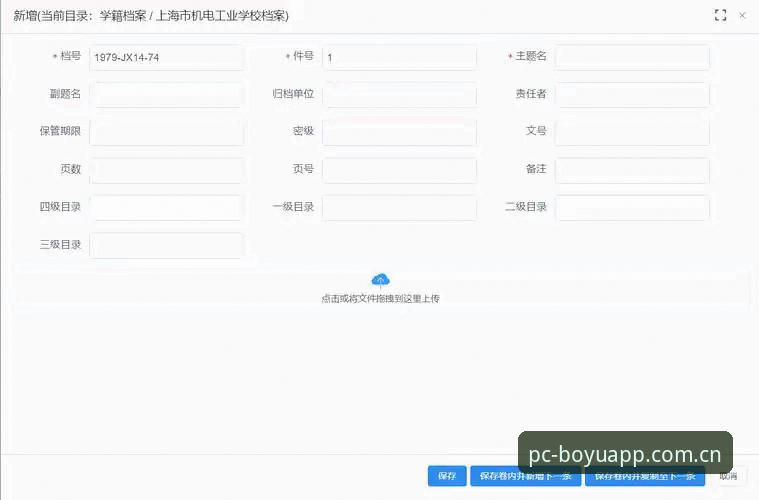
Task: Click the 归档单位 input box
Action: [399, 95]
